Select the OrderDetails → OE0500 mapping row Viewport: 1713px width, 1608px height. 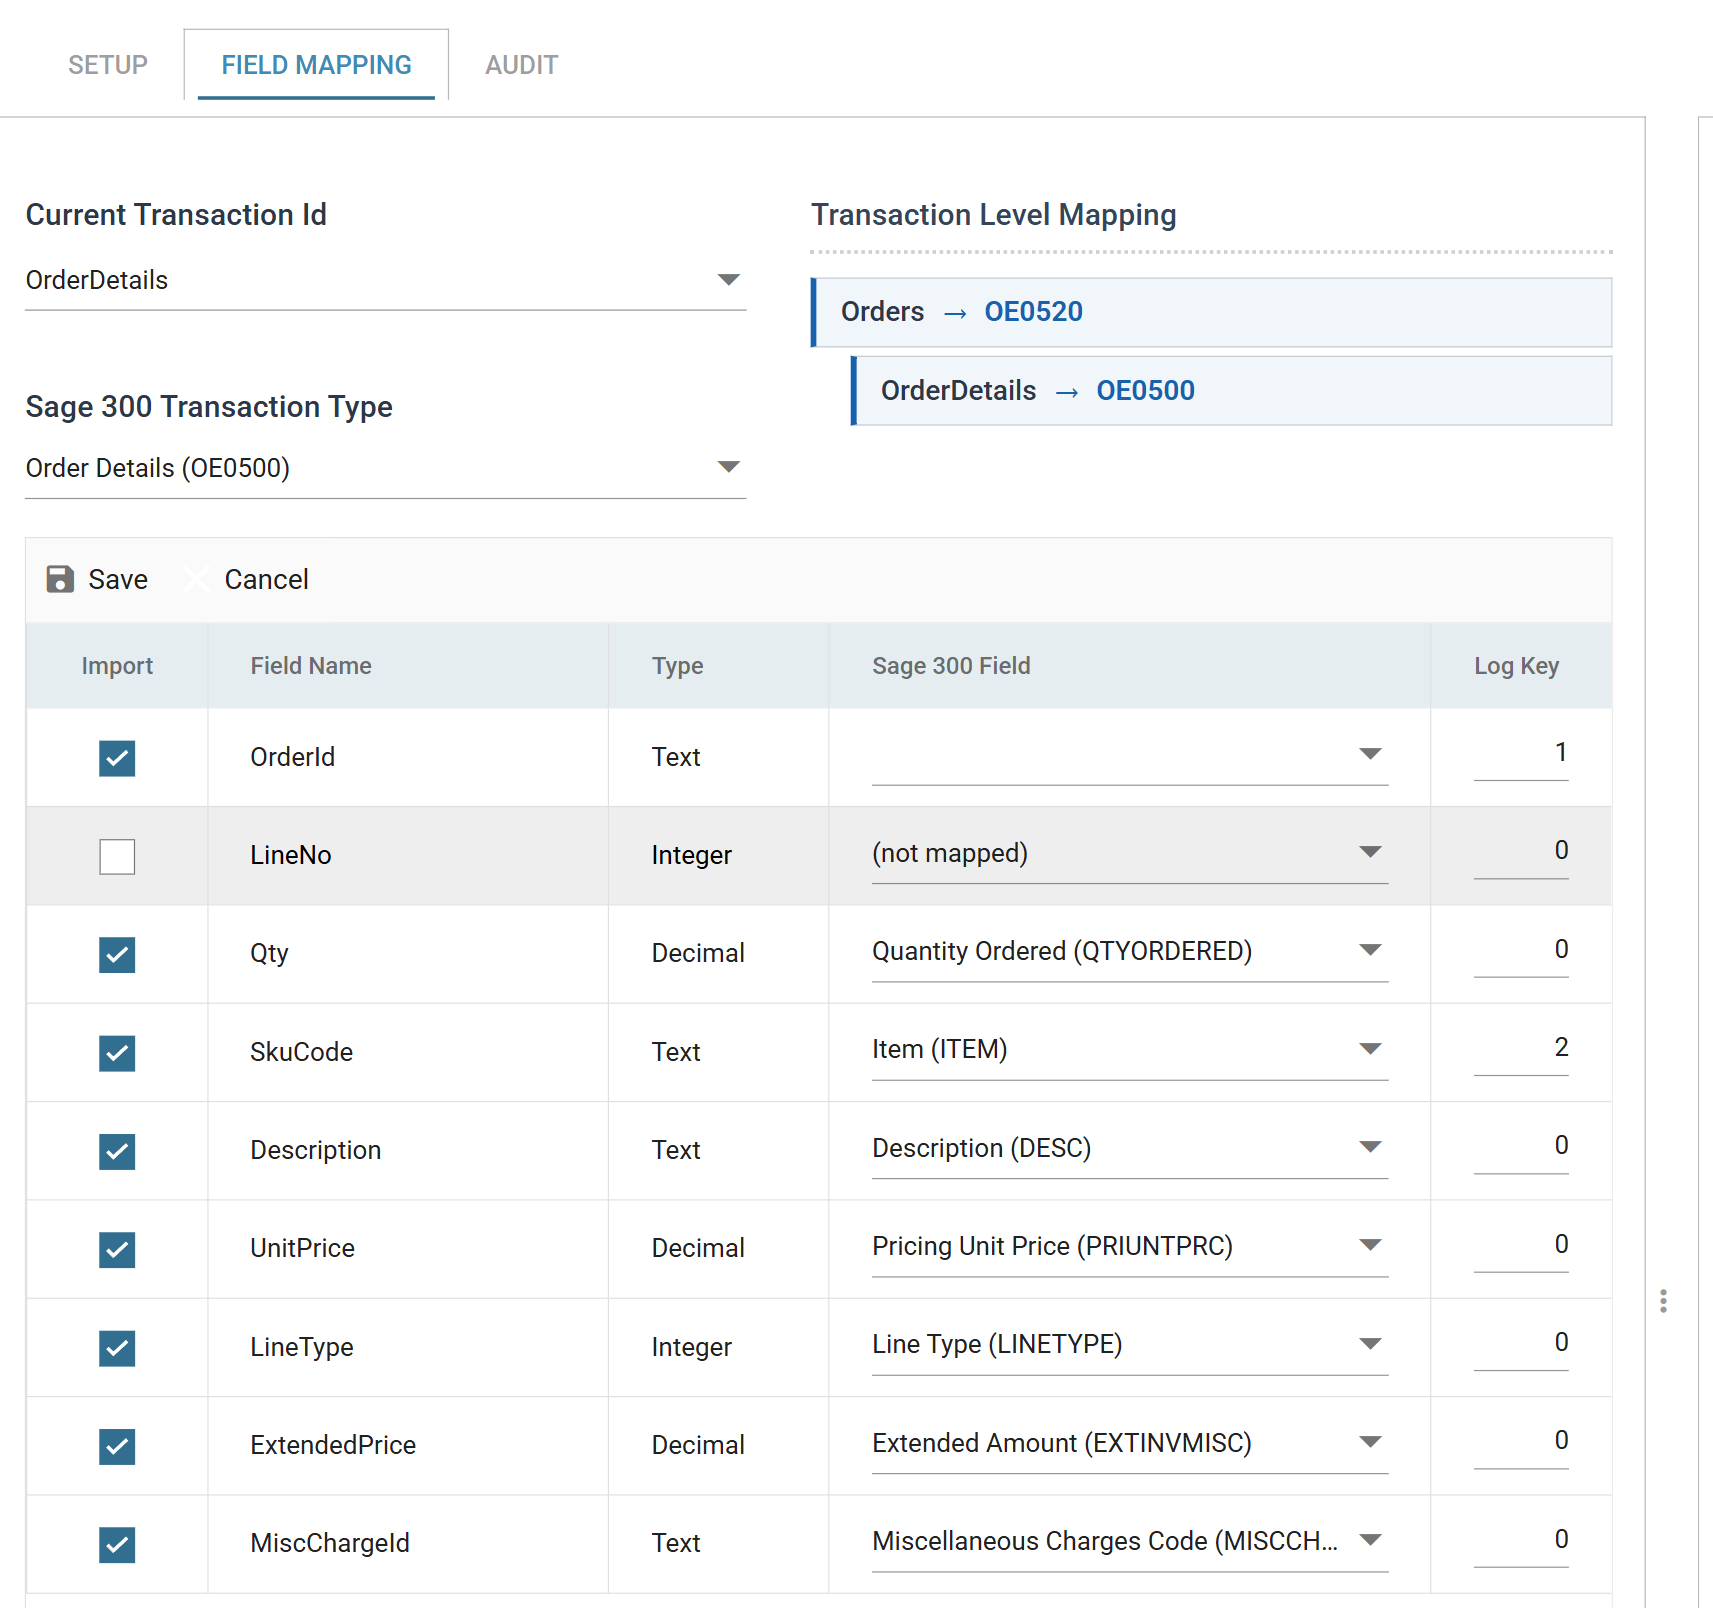[x=1232, y=391]
